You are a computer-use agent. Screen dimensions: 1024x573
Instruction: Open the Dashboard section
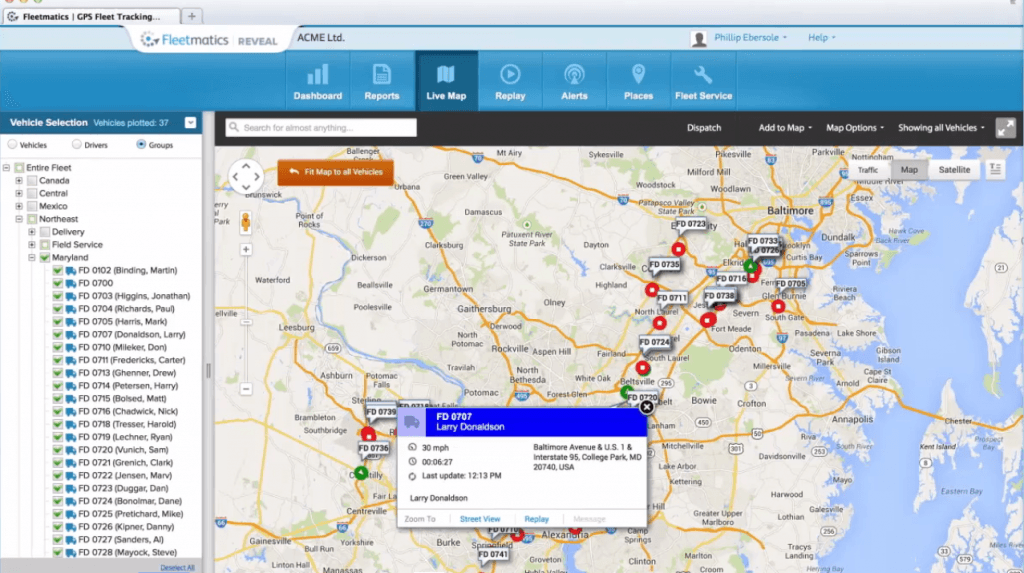(317, 81)
